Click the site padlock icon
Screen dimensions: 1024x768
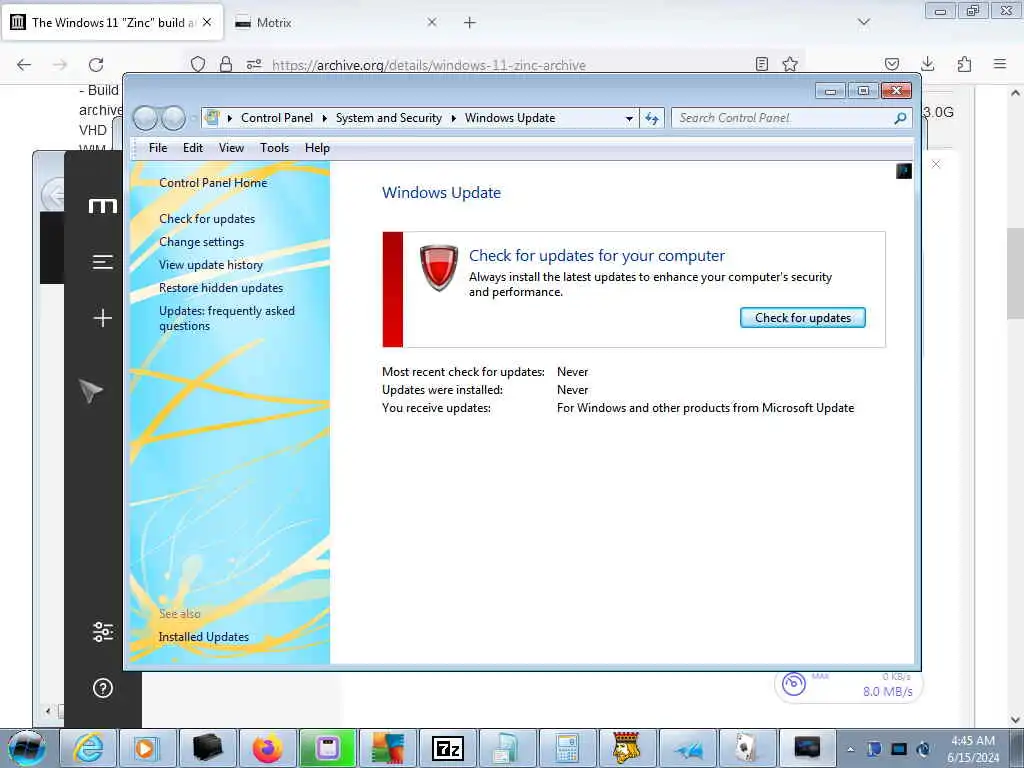click(x=226, y=64)
